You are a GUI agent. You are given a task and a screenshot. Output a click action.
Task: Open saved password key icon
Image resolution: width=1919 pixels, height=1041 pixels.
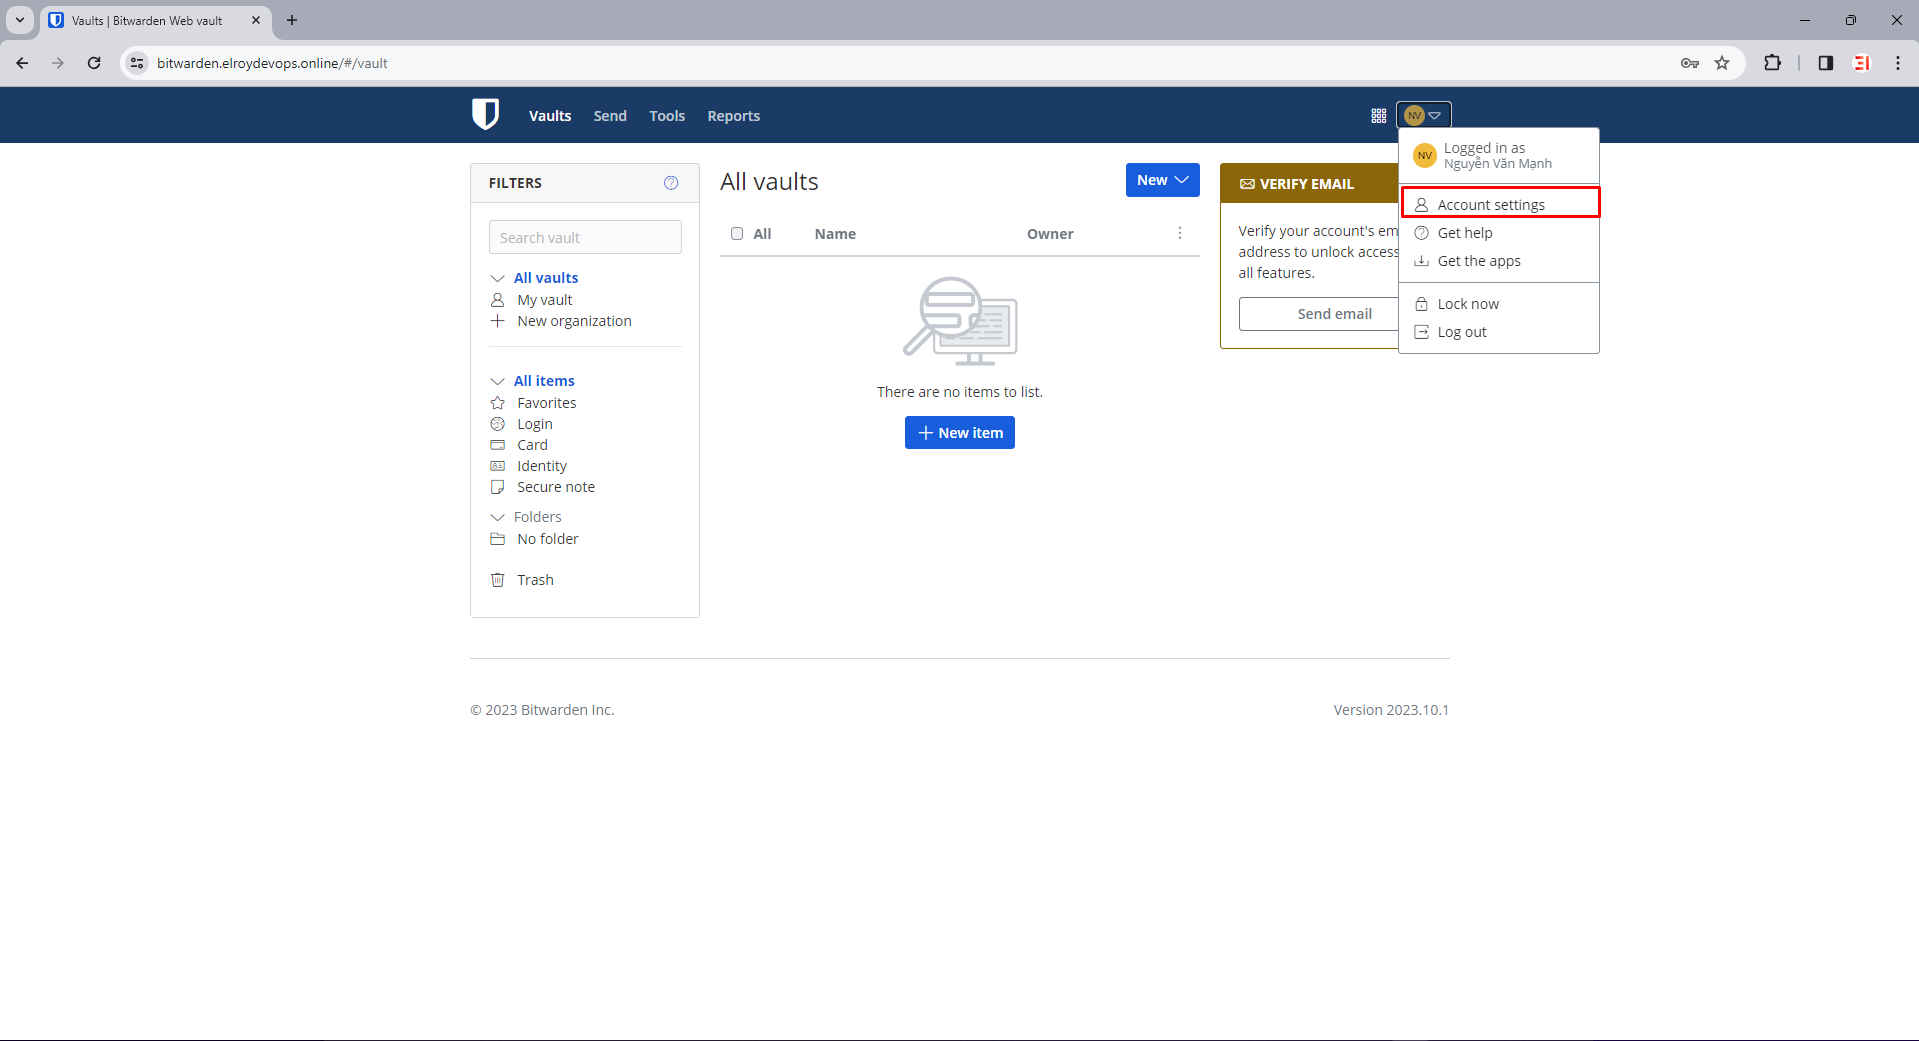1690,63
